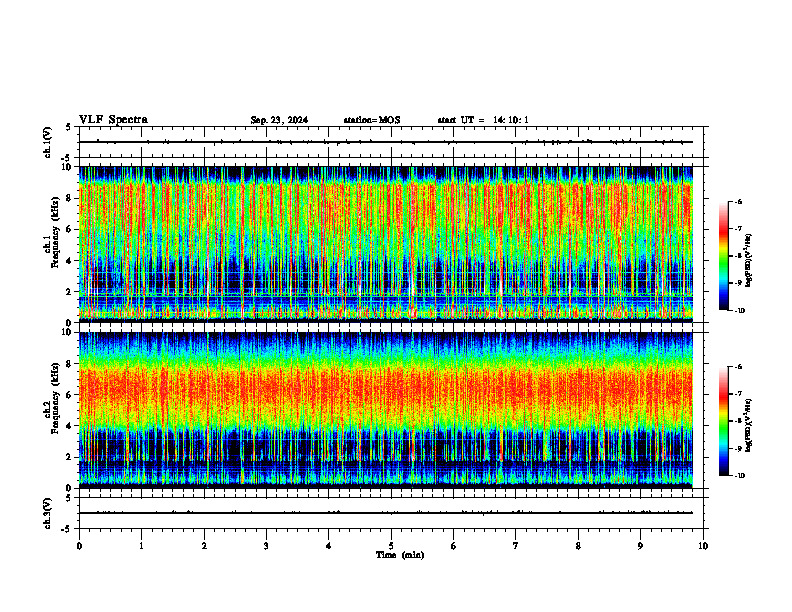The width and height of the screenshot is (792, 612).
Task: Click time-axis tick label "9"
Action: (640, 546)
